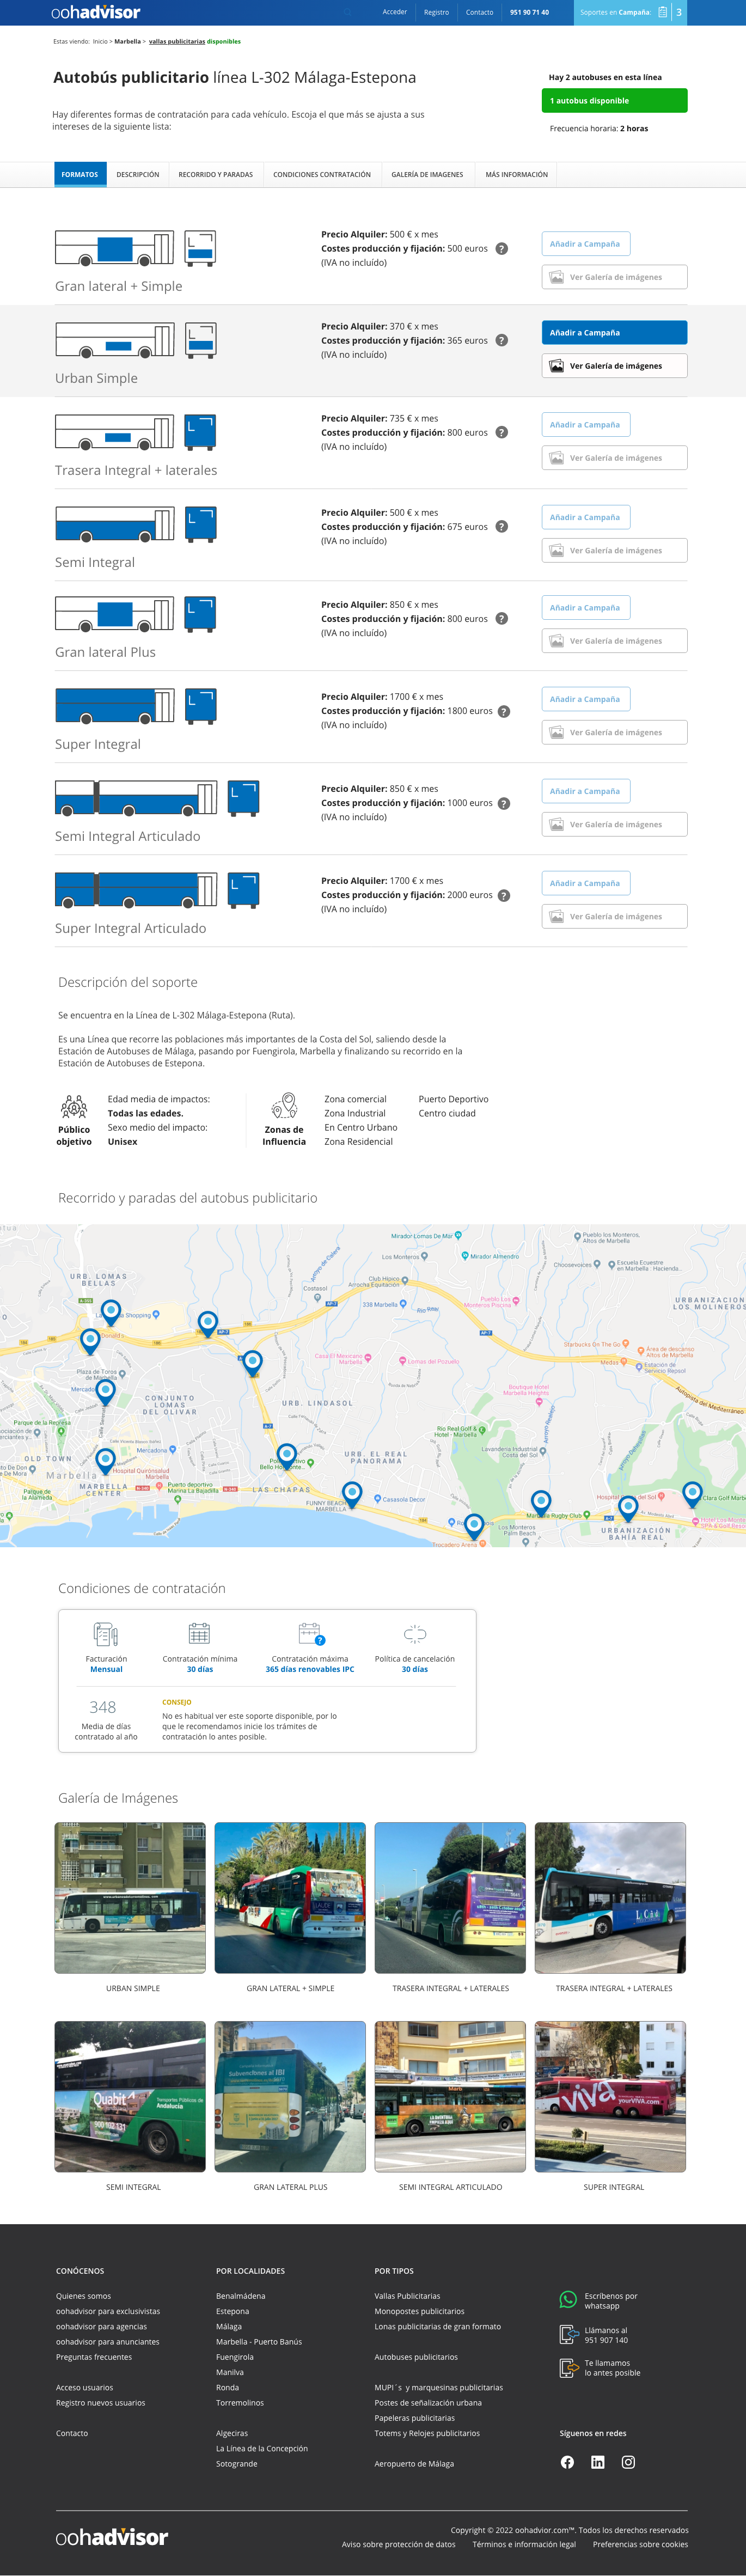The width and height of the screenshot is (746, 2576).
Task: Switch to the Descripción tab
Action: coord(138,175)
